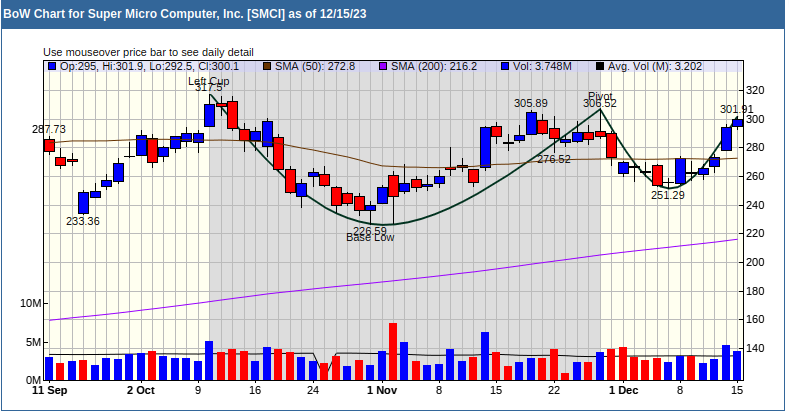Image resolution: width=789 pixels, height=419 pixels.
Task: Click the 320 price axis label
Action: [x=755, y=91]
